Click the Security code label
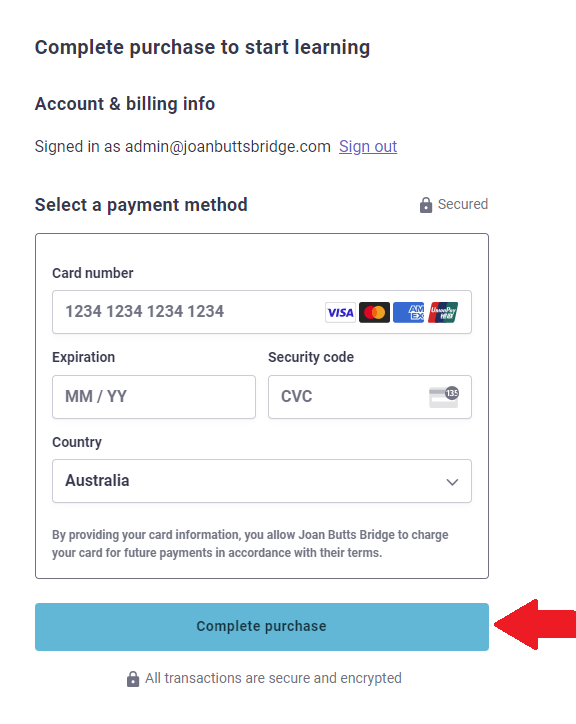 click(x=311, y=357)
